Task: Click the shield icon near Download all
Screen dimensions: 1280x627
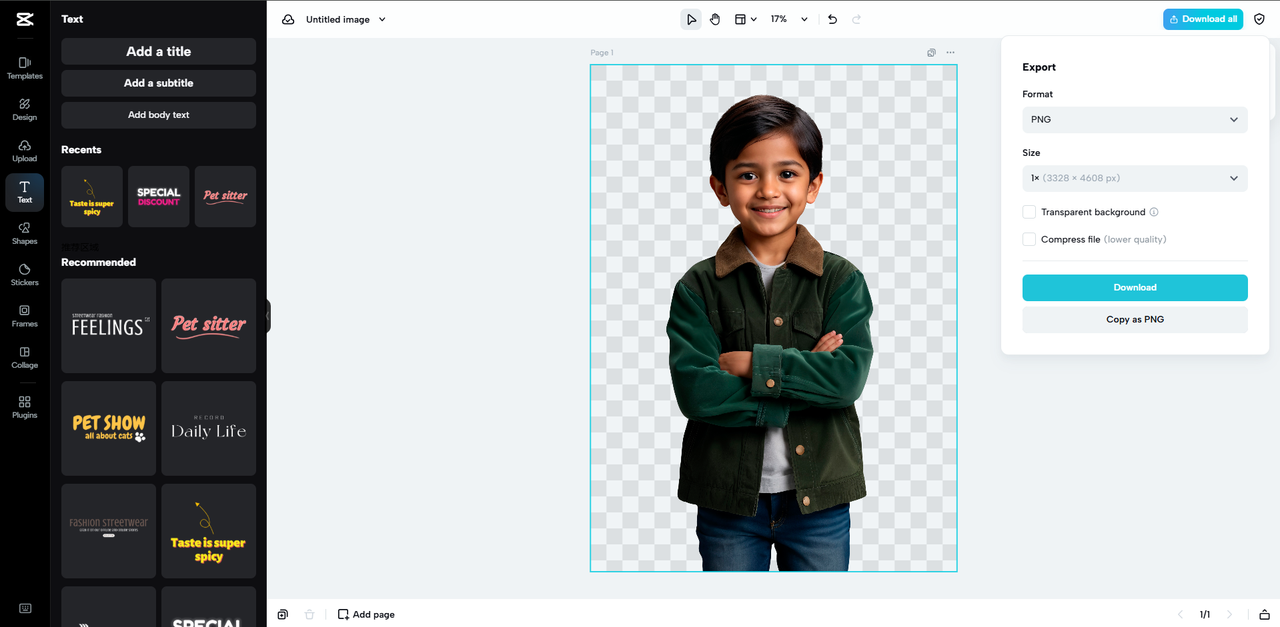Action: [1259, 19]
